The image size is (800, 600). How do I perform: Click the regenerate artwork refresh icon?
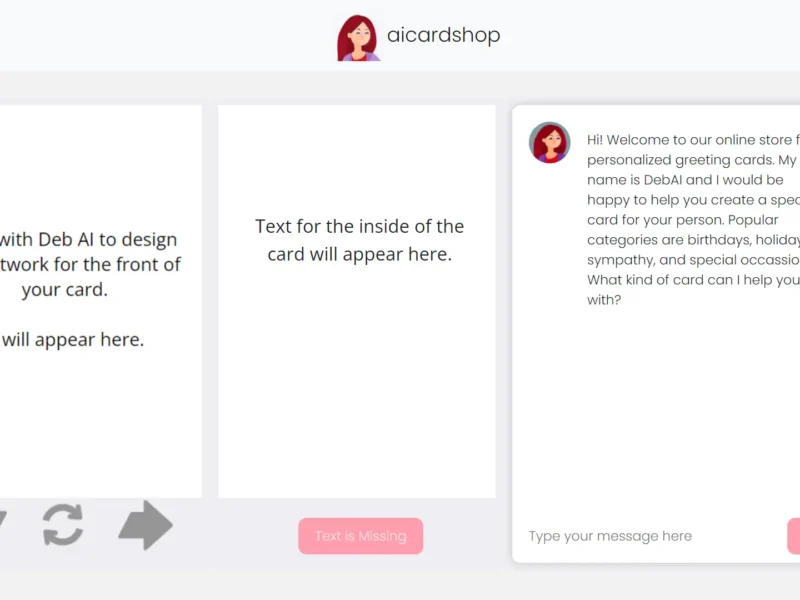(63, 525)
